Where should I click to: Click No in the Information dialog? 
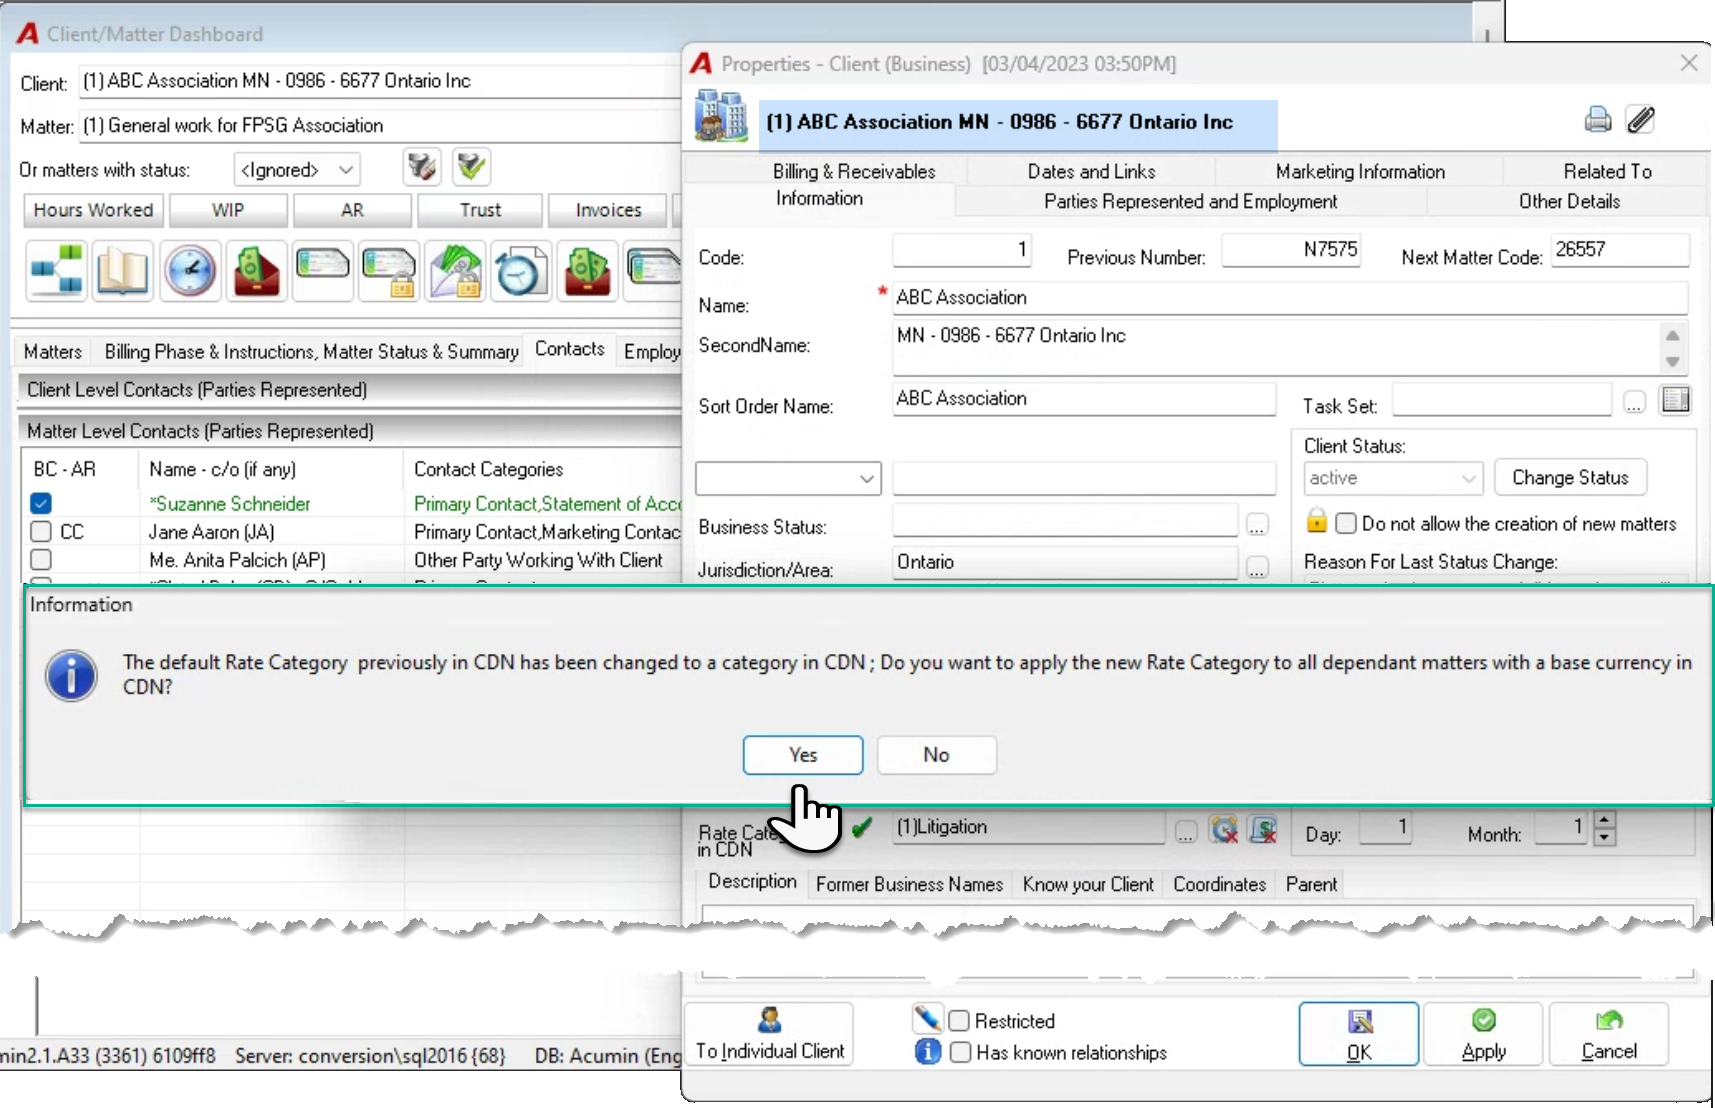point(936,755)
